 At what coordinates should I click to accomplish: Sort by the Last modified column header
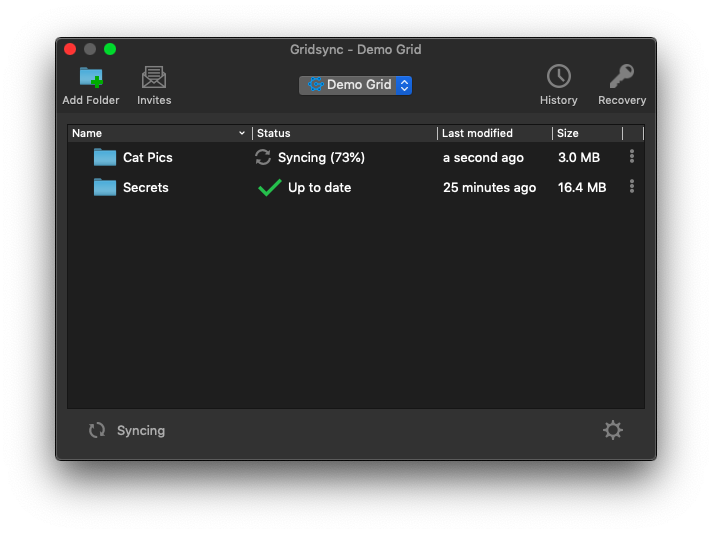(x=493, y=133)
